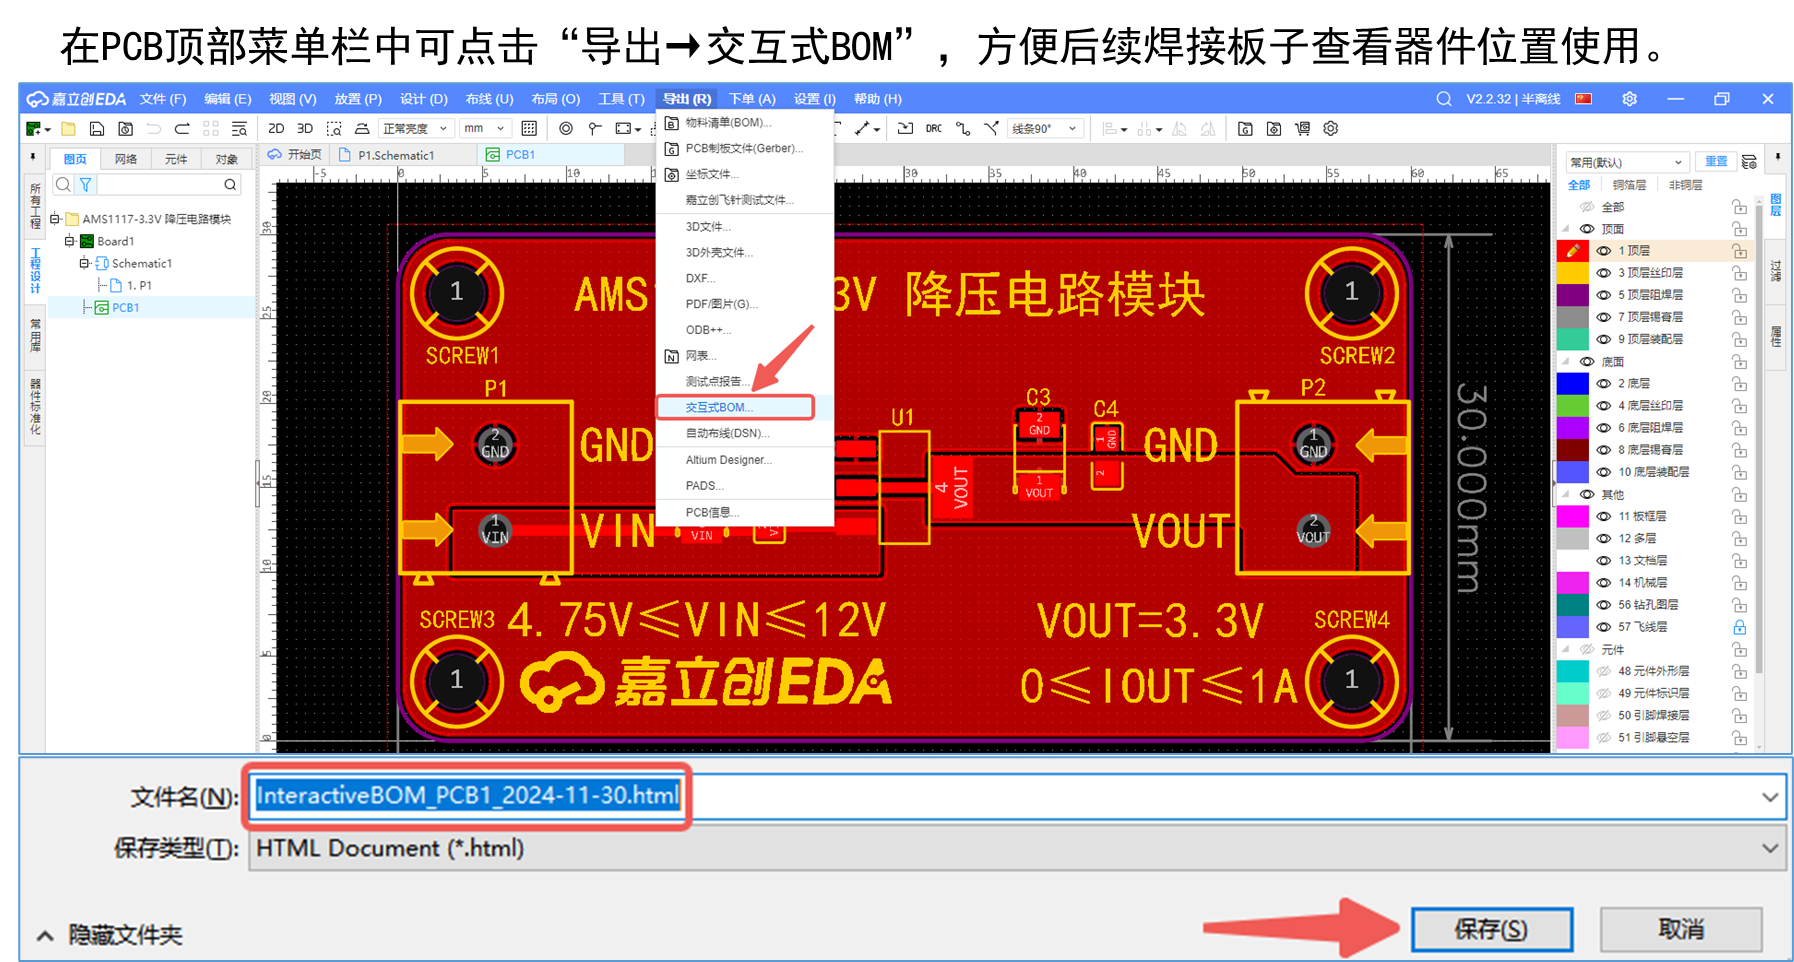Select the pad placement tool
Image resolution: width=1794 pixels, height=962 pixels.
[595, 129]
